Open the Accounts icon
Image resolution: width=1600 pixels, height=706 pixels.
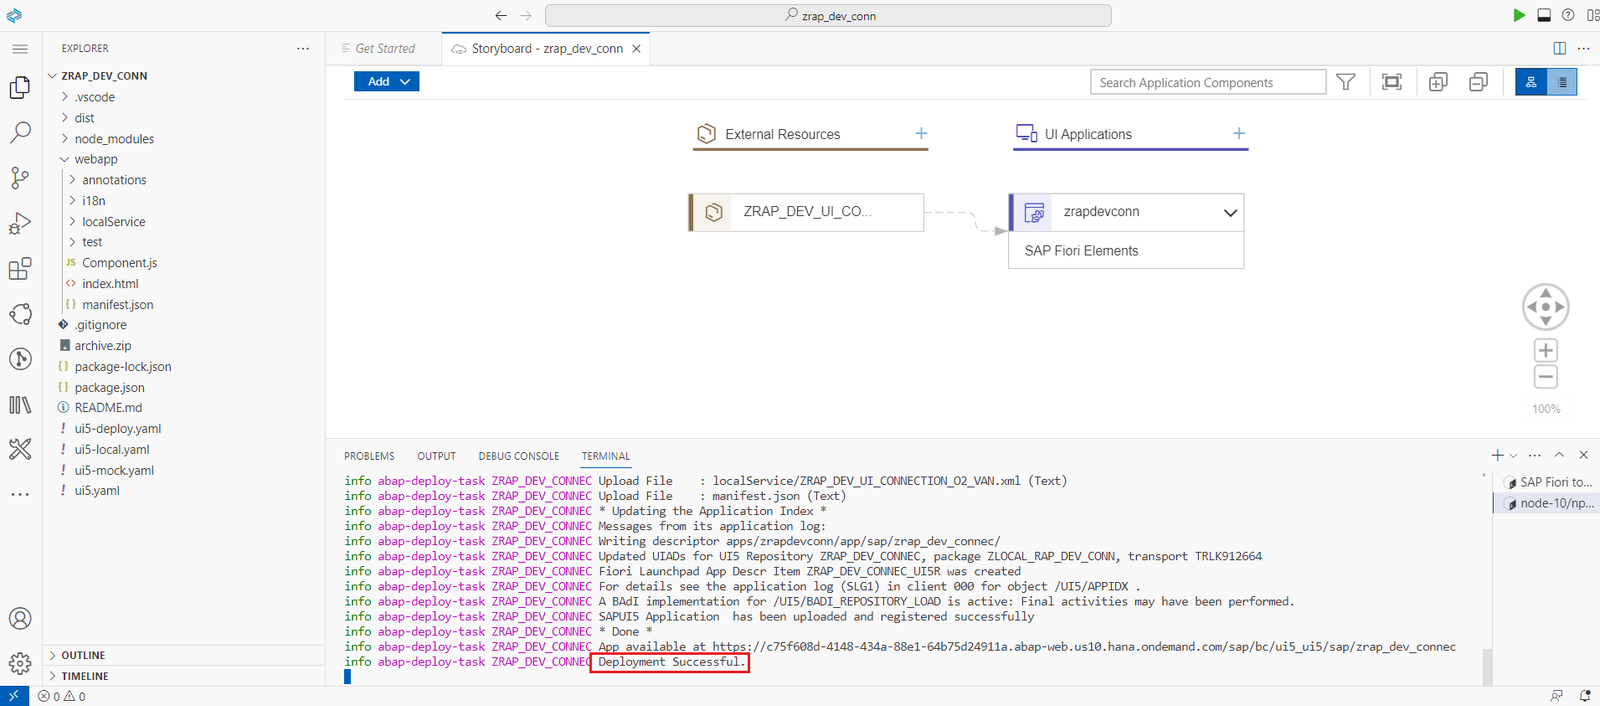(20, 619)
